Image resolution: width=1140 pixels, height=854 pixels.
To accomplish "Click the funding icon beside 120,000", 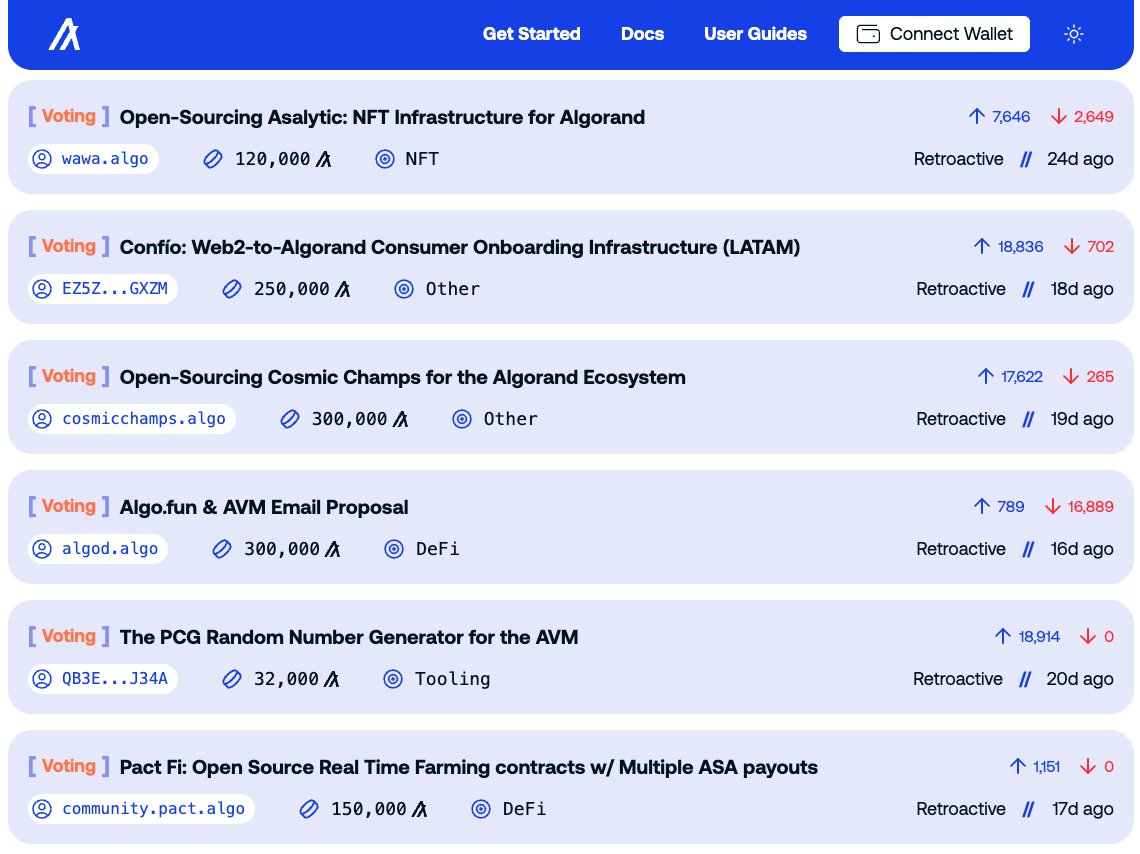I will pos(212,158).
